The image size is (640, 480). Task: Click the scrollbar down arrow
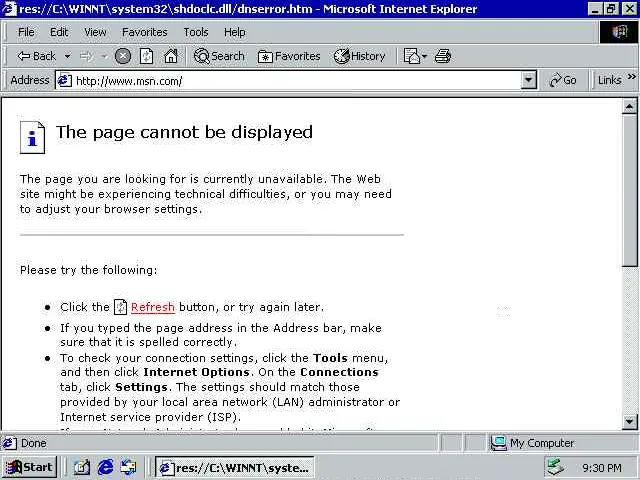629,421
